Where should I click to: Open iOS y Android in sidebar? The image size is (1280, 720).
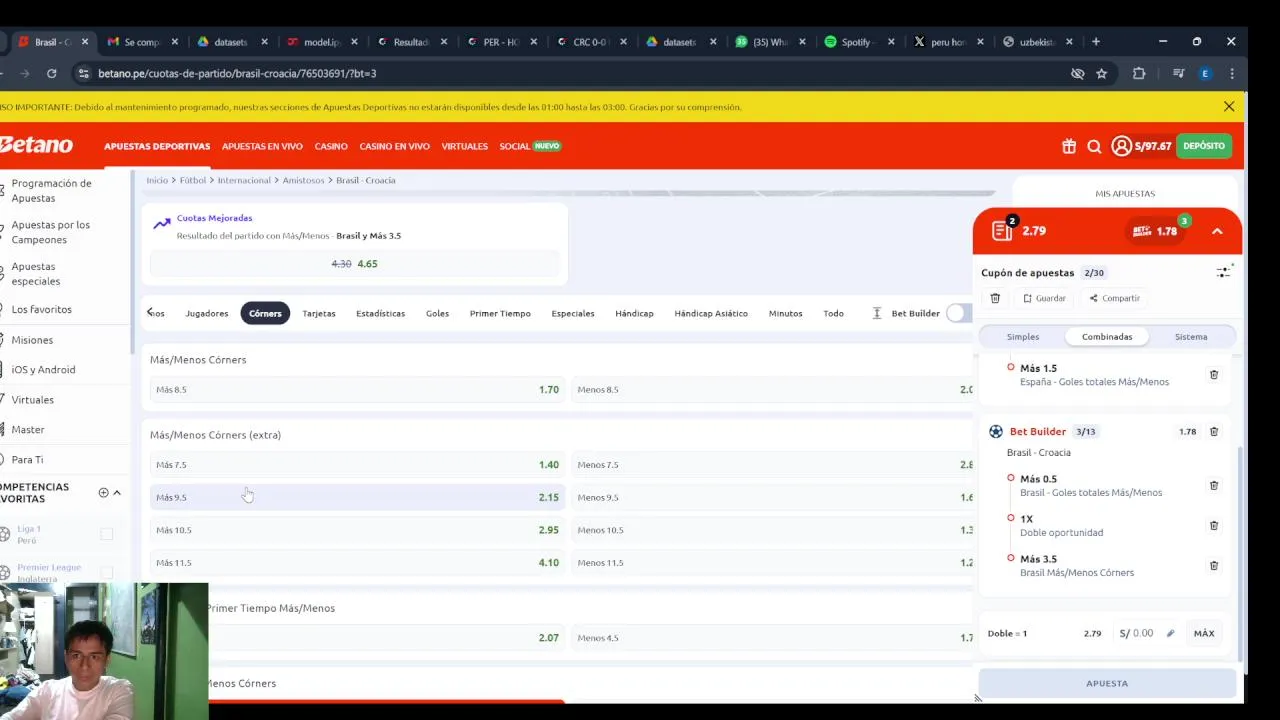43,370
